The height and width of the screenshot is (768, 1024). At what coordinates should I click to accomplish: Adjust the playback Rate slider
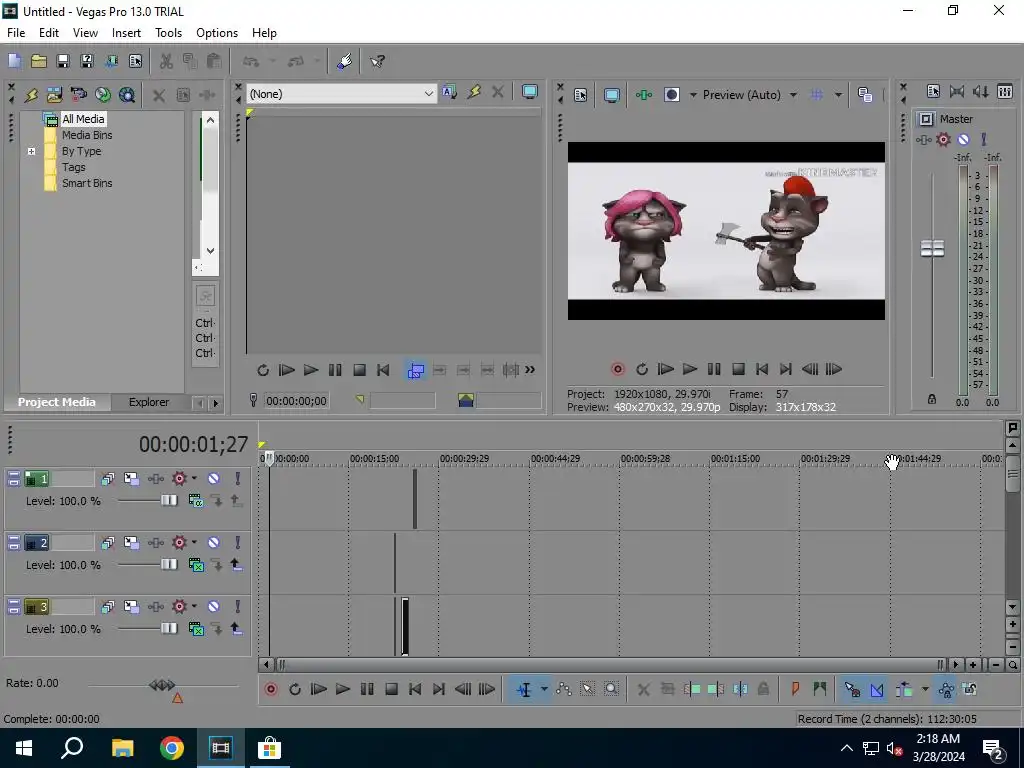point(162,685)
